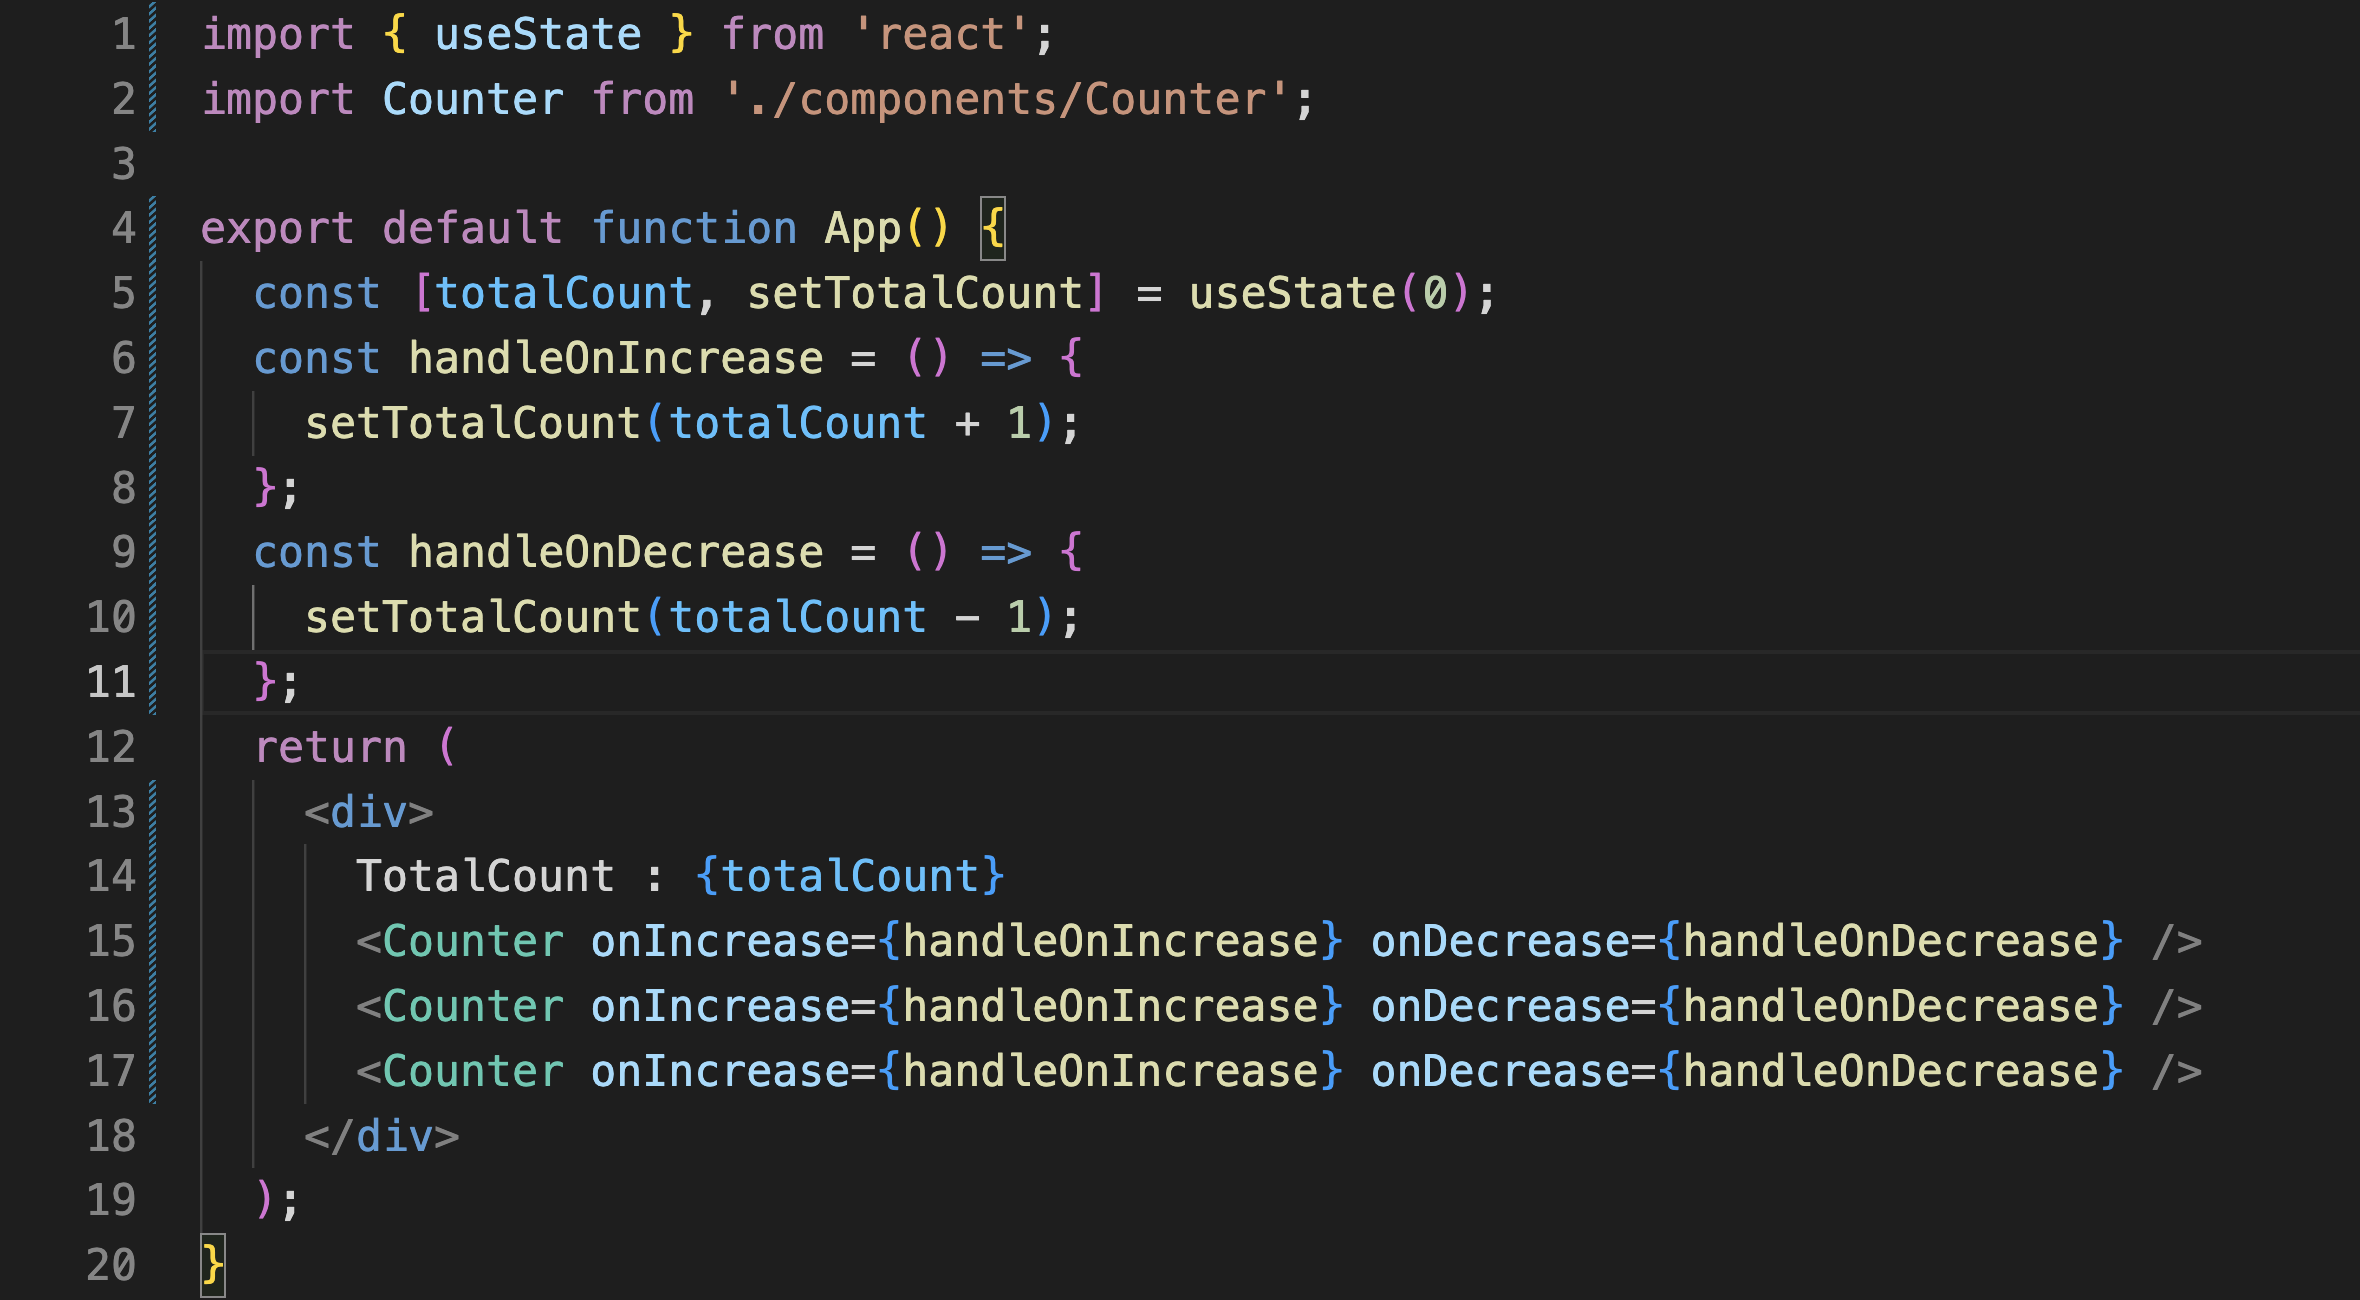This screenshot has width=2360, height=1300.
Task: Click the plus operator on line 7
Action: [x=966, y=423]
